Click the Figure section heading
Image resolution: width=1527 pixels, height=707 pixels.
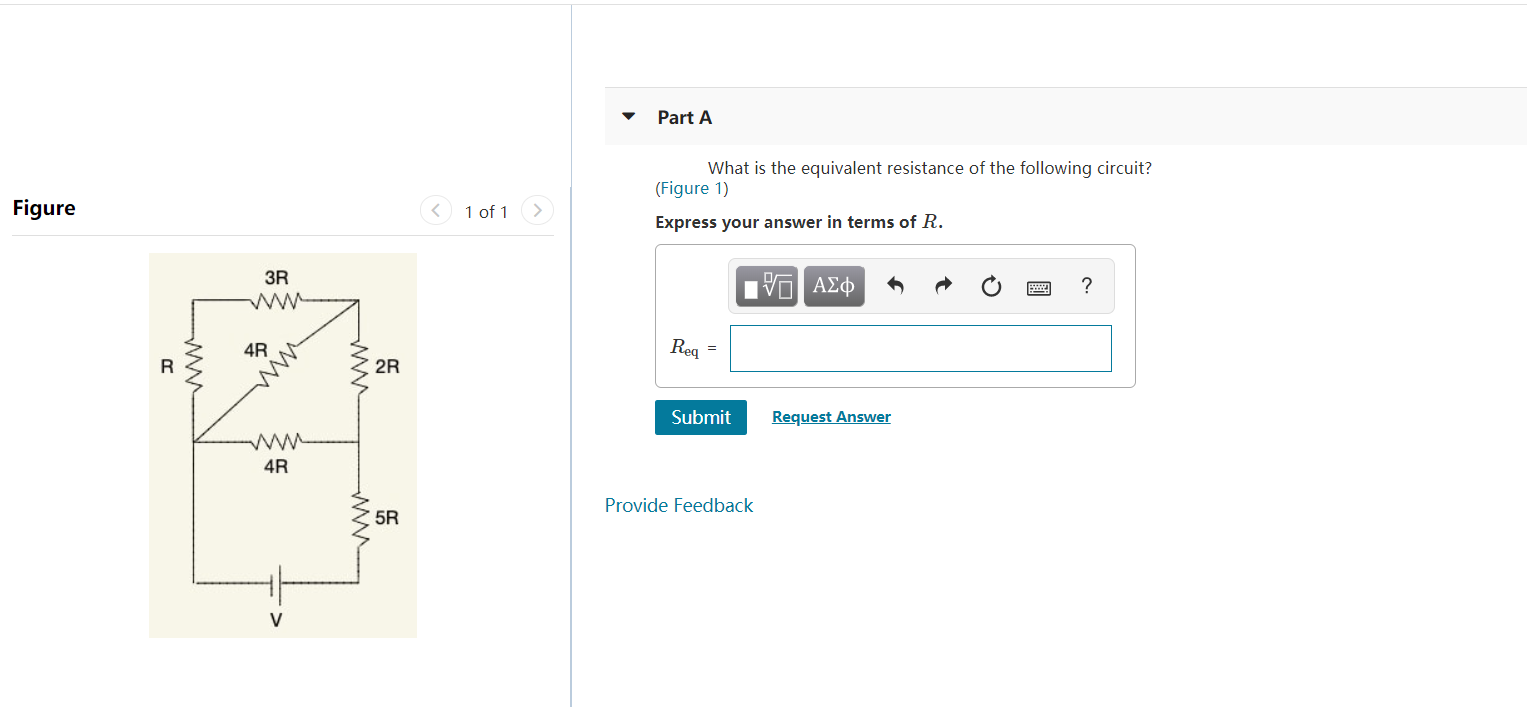pos(43,207)
